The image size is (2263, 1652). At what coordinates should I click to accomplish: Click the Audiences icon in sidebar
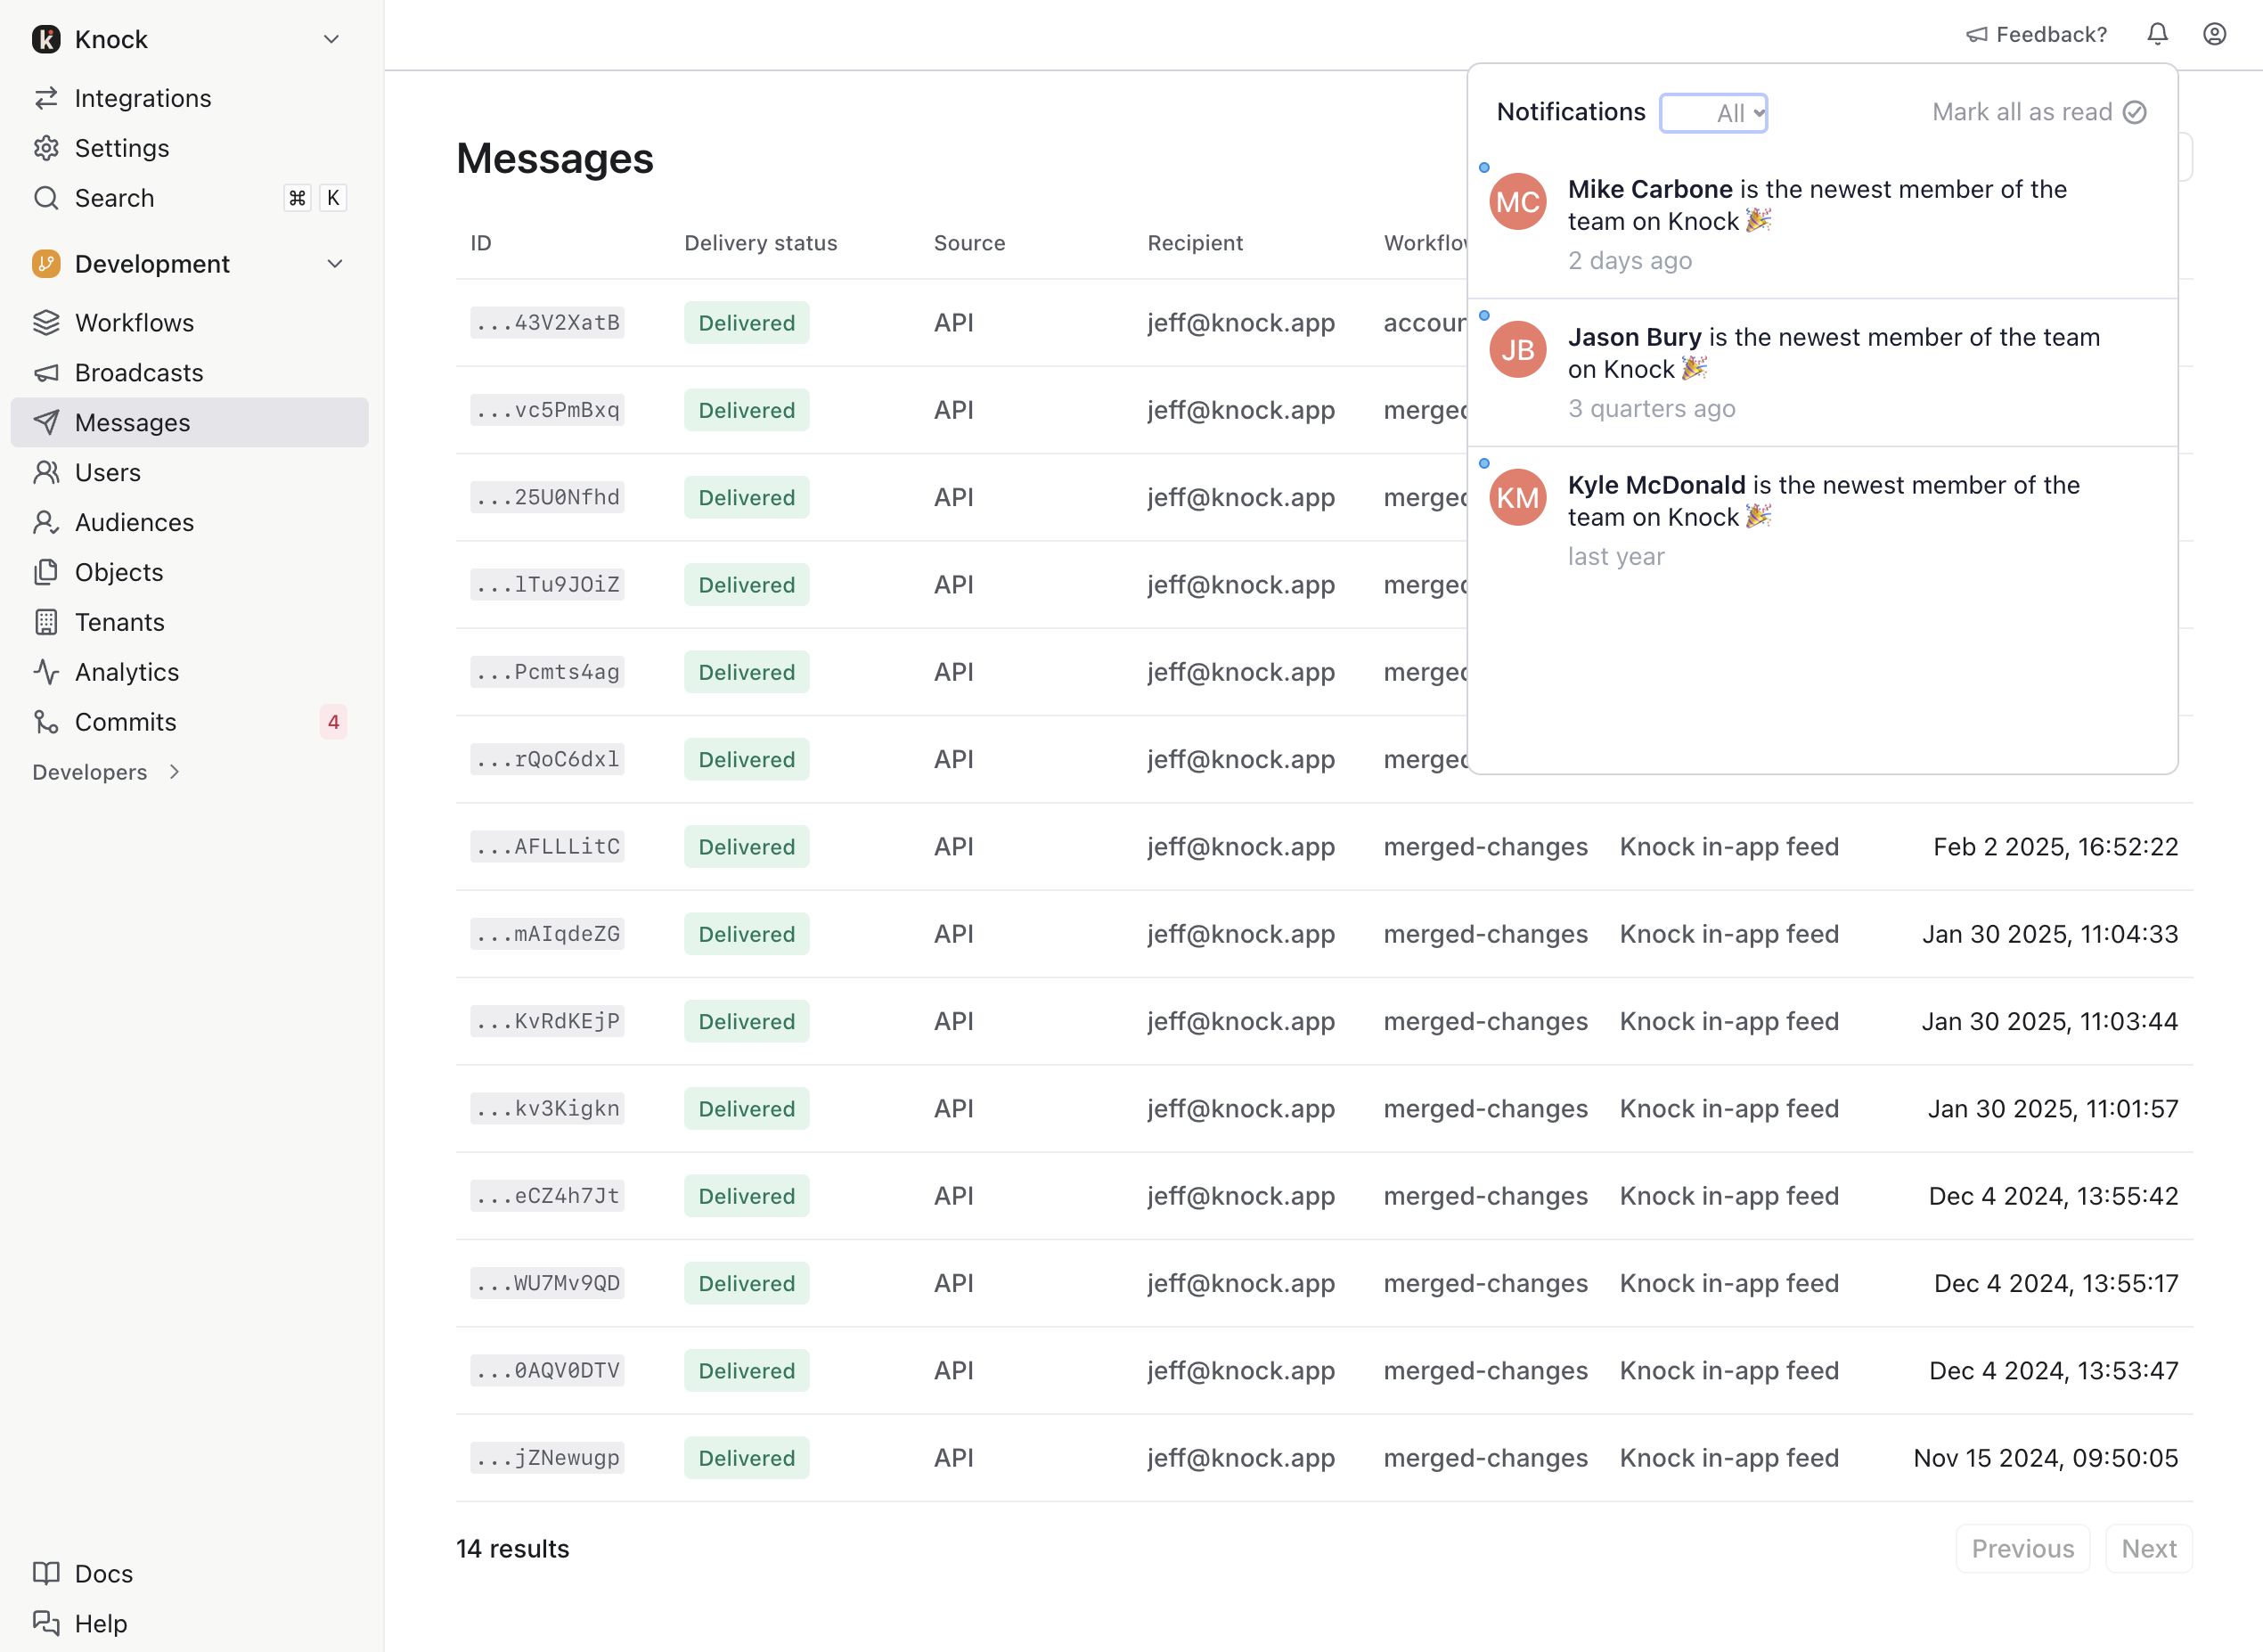click(x=45, y=522)
